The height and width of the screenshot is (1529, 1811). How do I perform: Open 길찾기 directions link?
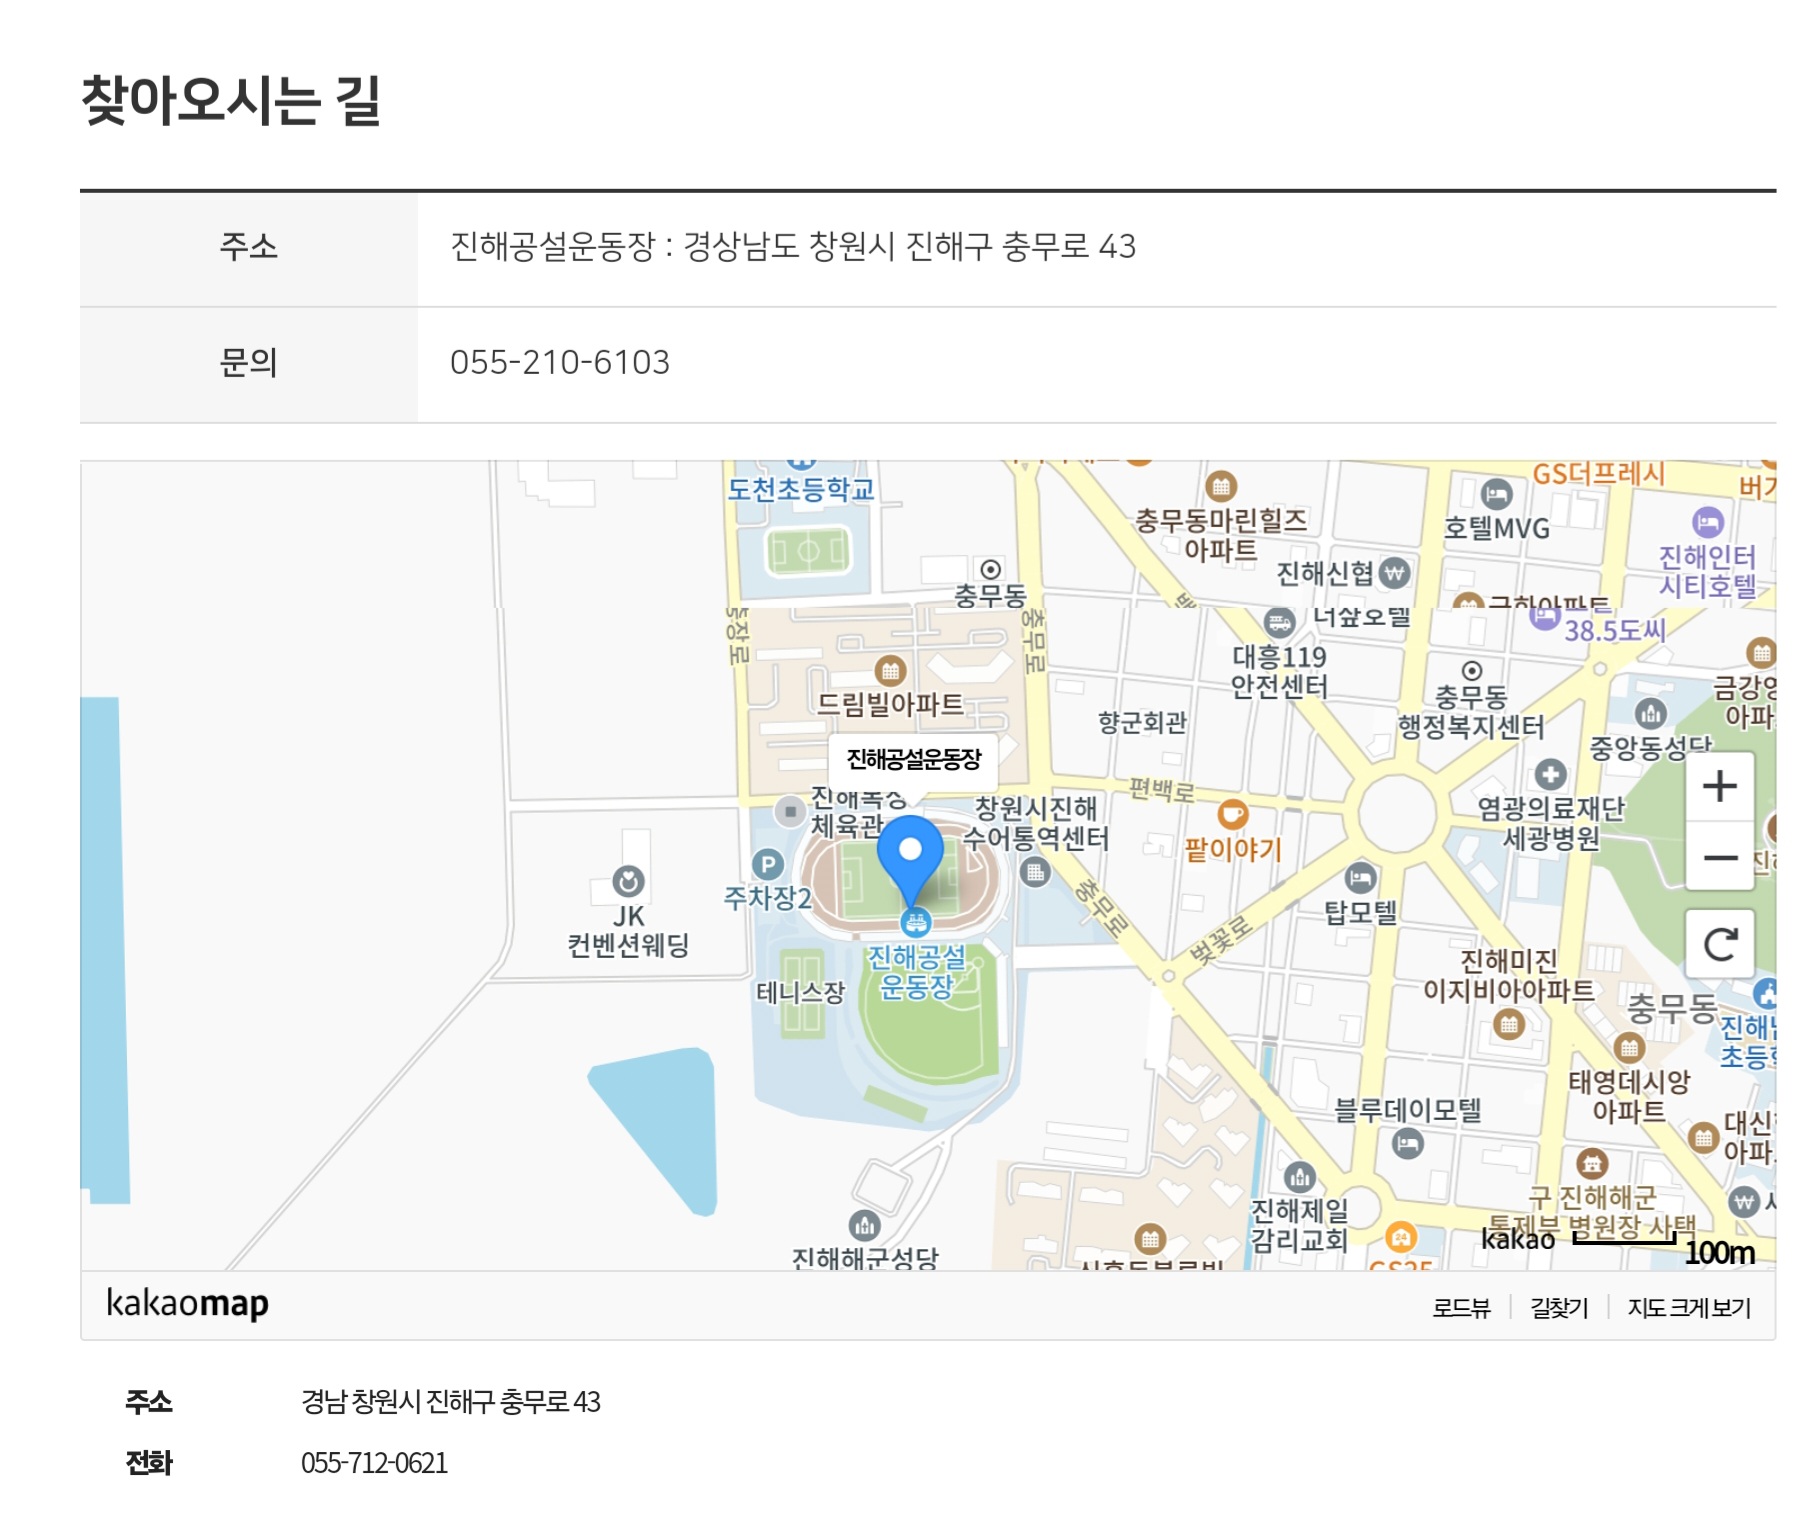pyautogui.click(x=1559, y=1307)
